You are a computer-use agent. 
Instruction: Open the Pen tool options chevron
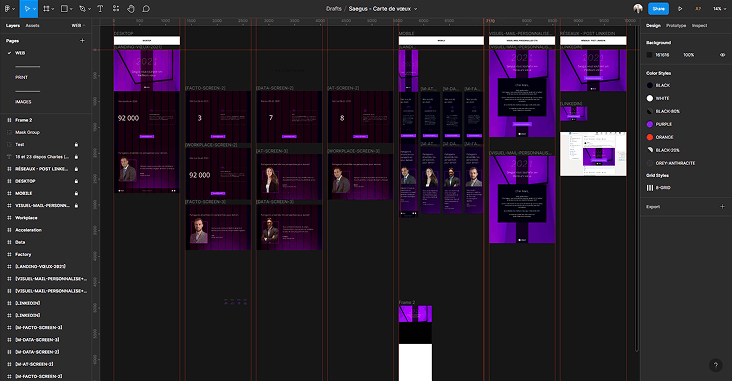coord(90,9)
